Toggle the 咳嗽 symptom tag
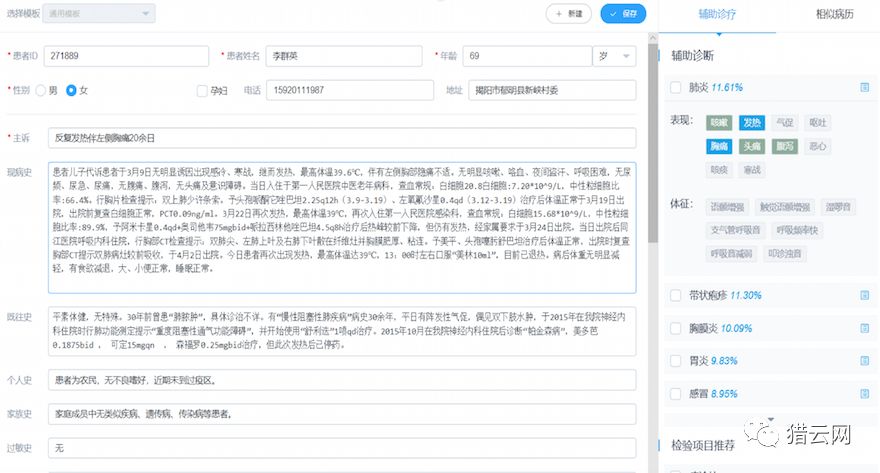The height and width of the screenshot is (473, 880). [719, 122]
